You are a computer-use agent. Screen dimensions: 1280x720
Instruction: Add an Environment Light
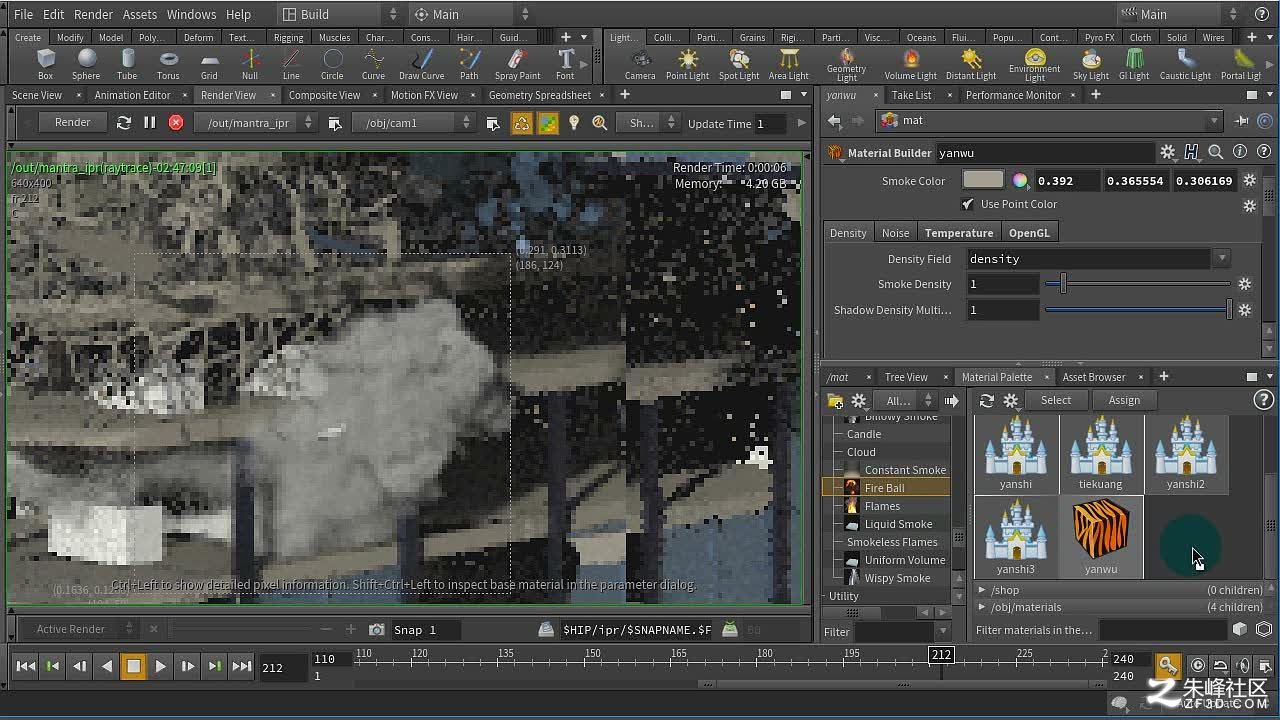tap(1035, 65)
